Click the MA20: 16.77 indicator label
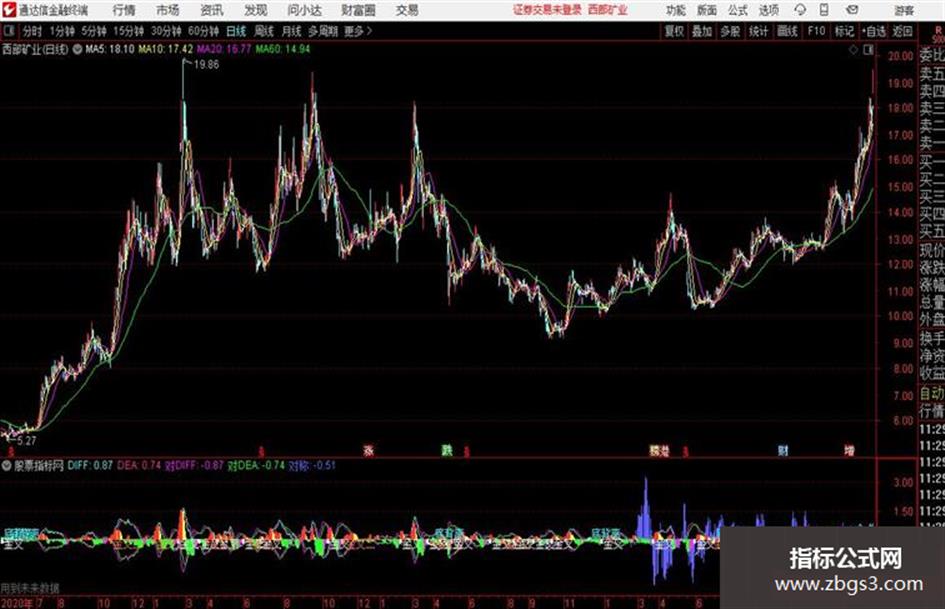The image size is (945, 609). tap(224, 49)
